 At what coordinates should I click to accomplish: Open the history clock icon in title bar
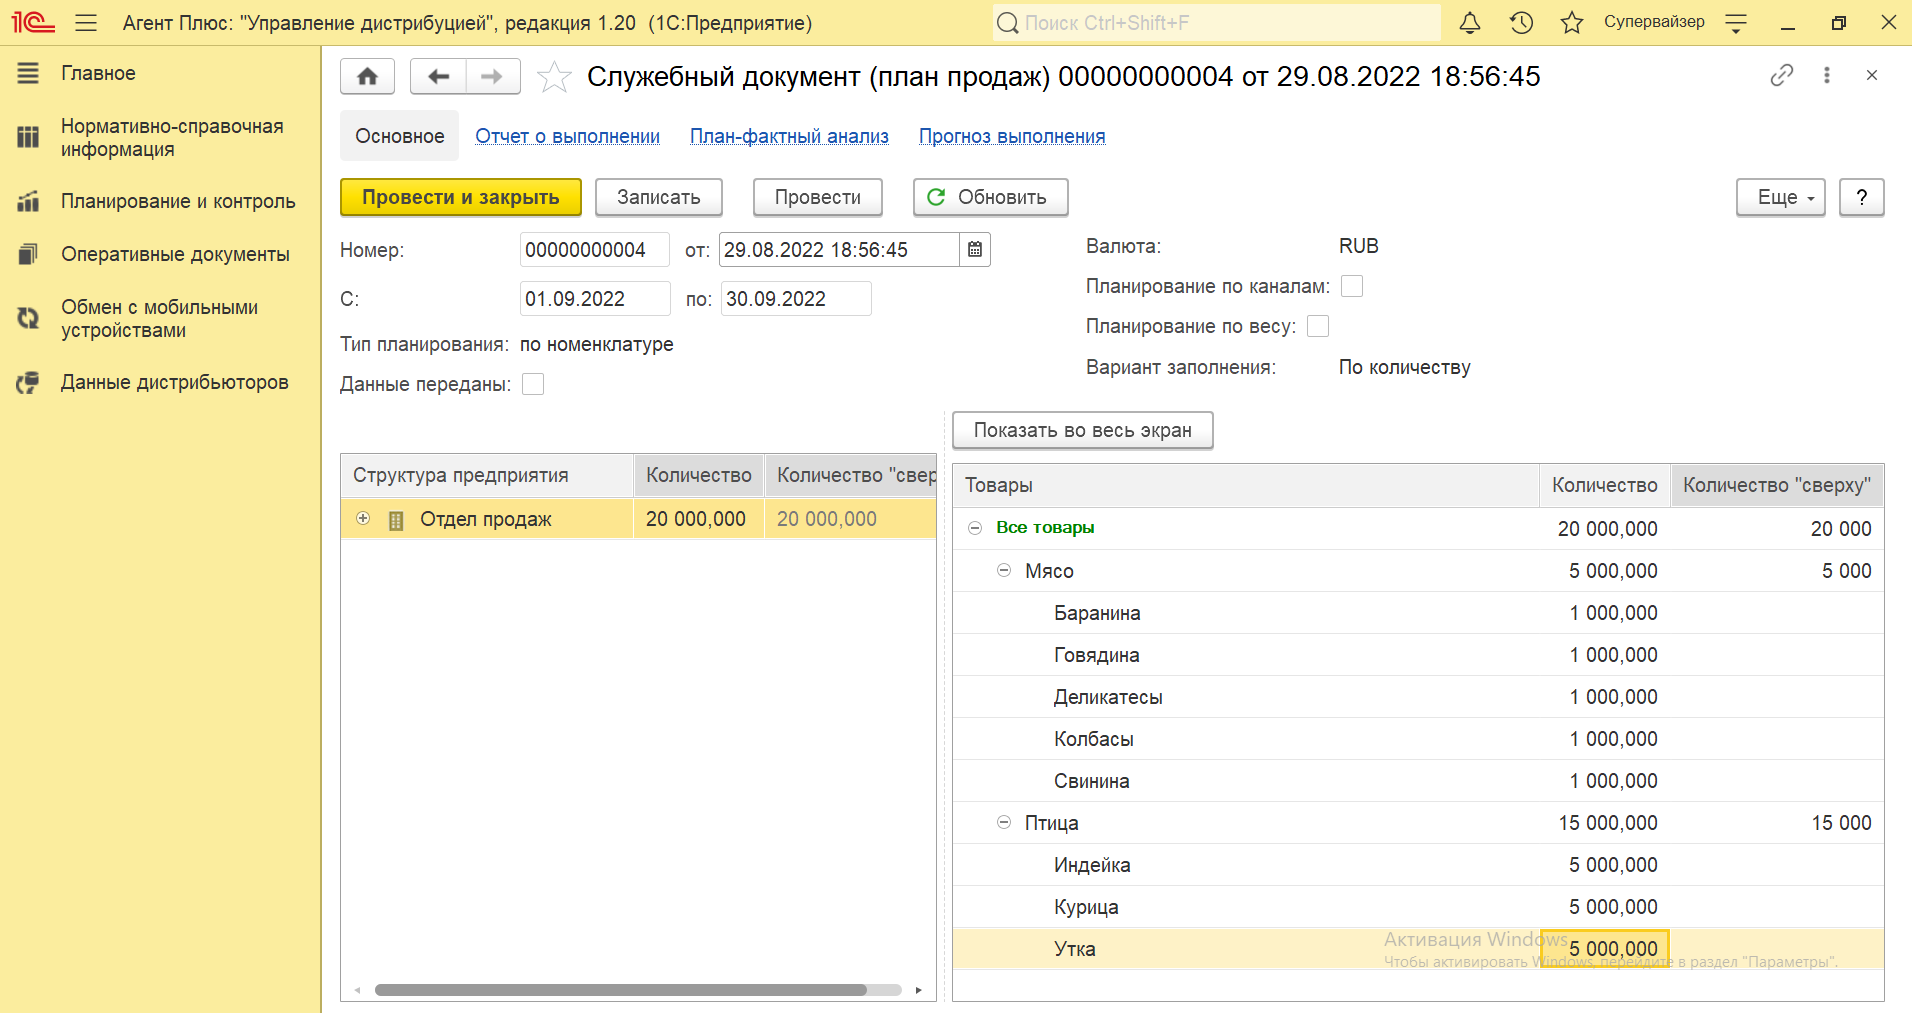(1521, 23)
